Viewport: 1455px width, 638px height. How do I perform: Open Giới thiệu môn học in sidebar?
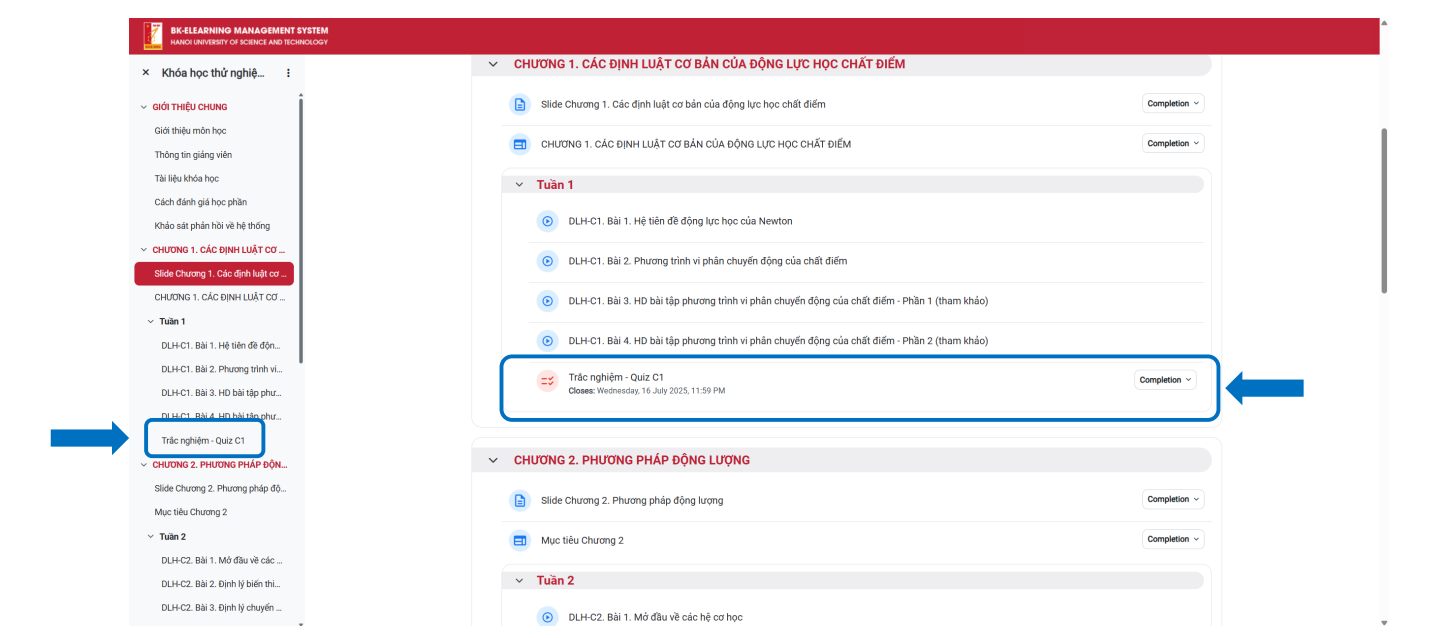click(190, 131)
